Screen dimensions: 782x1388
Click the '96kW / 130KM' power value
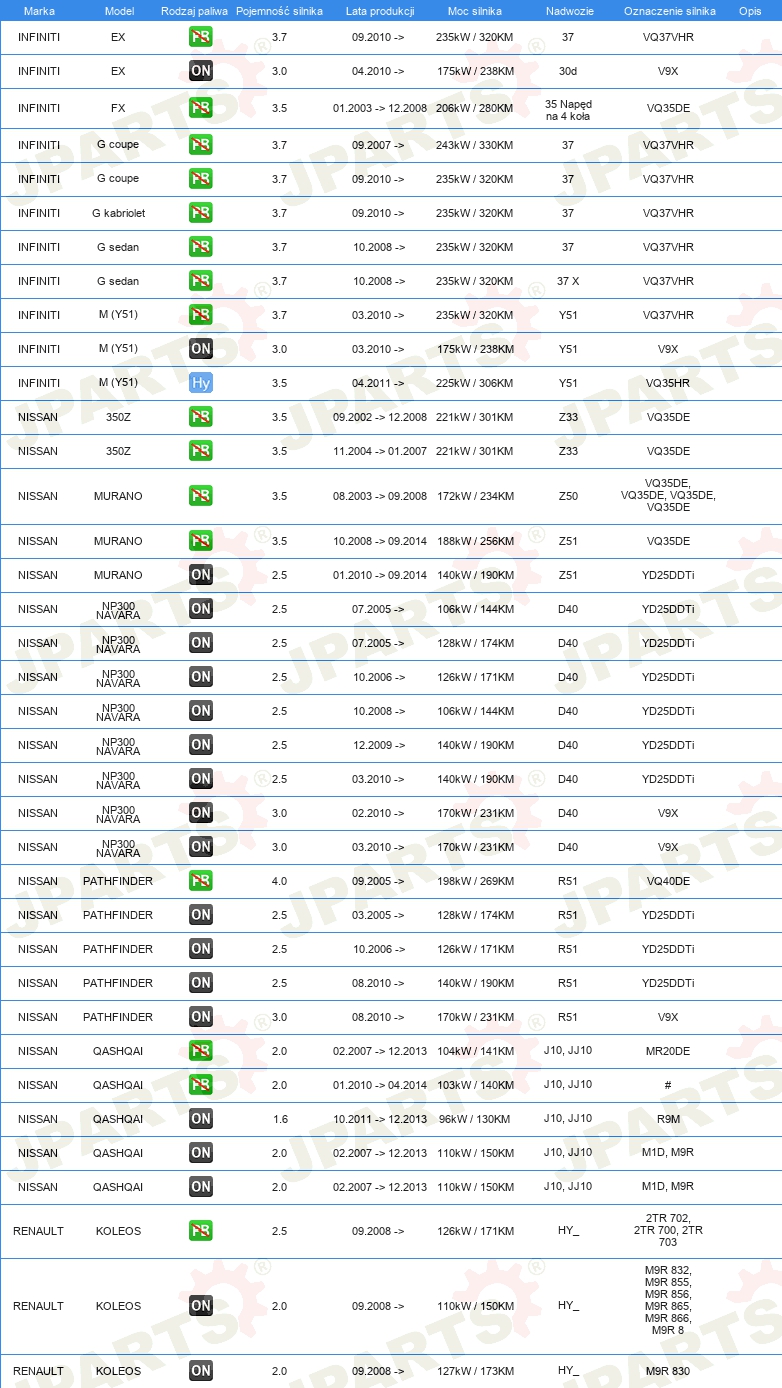point(475,1119)
